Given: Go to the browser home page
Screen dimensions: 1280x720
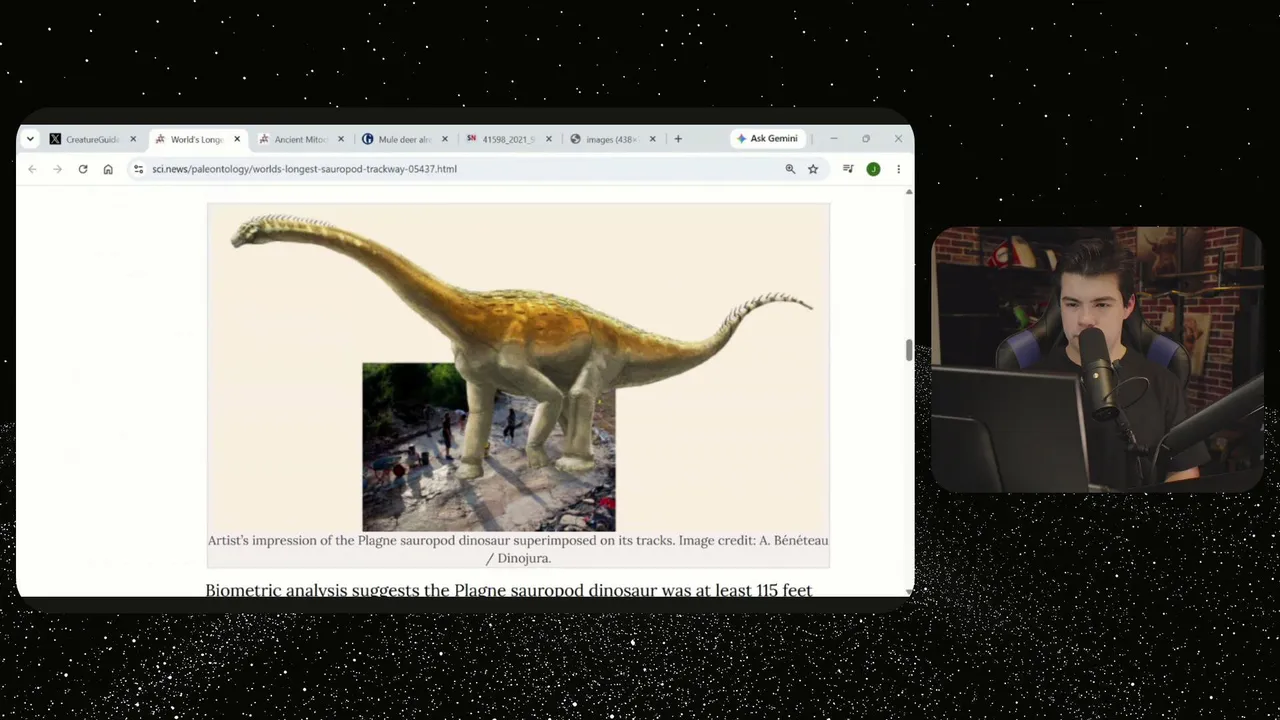Looking at the screenshot, I should click(108, 169).
